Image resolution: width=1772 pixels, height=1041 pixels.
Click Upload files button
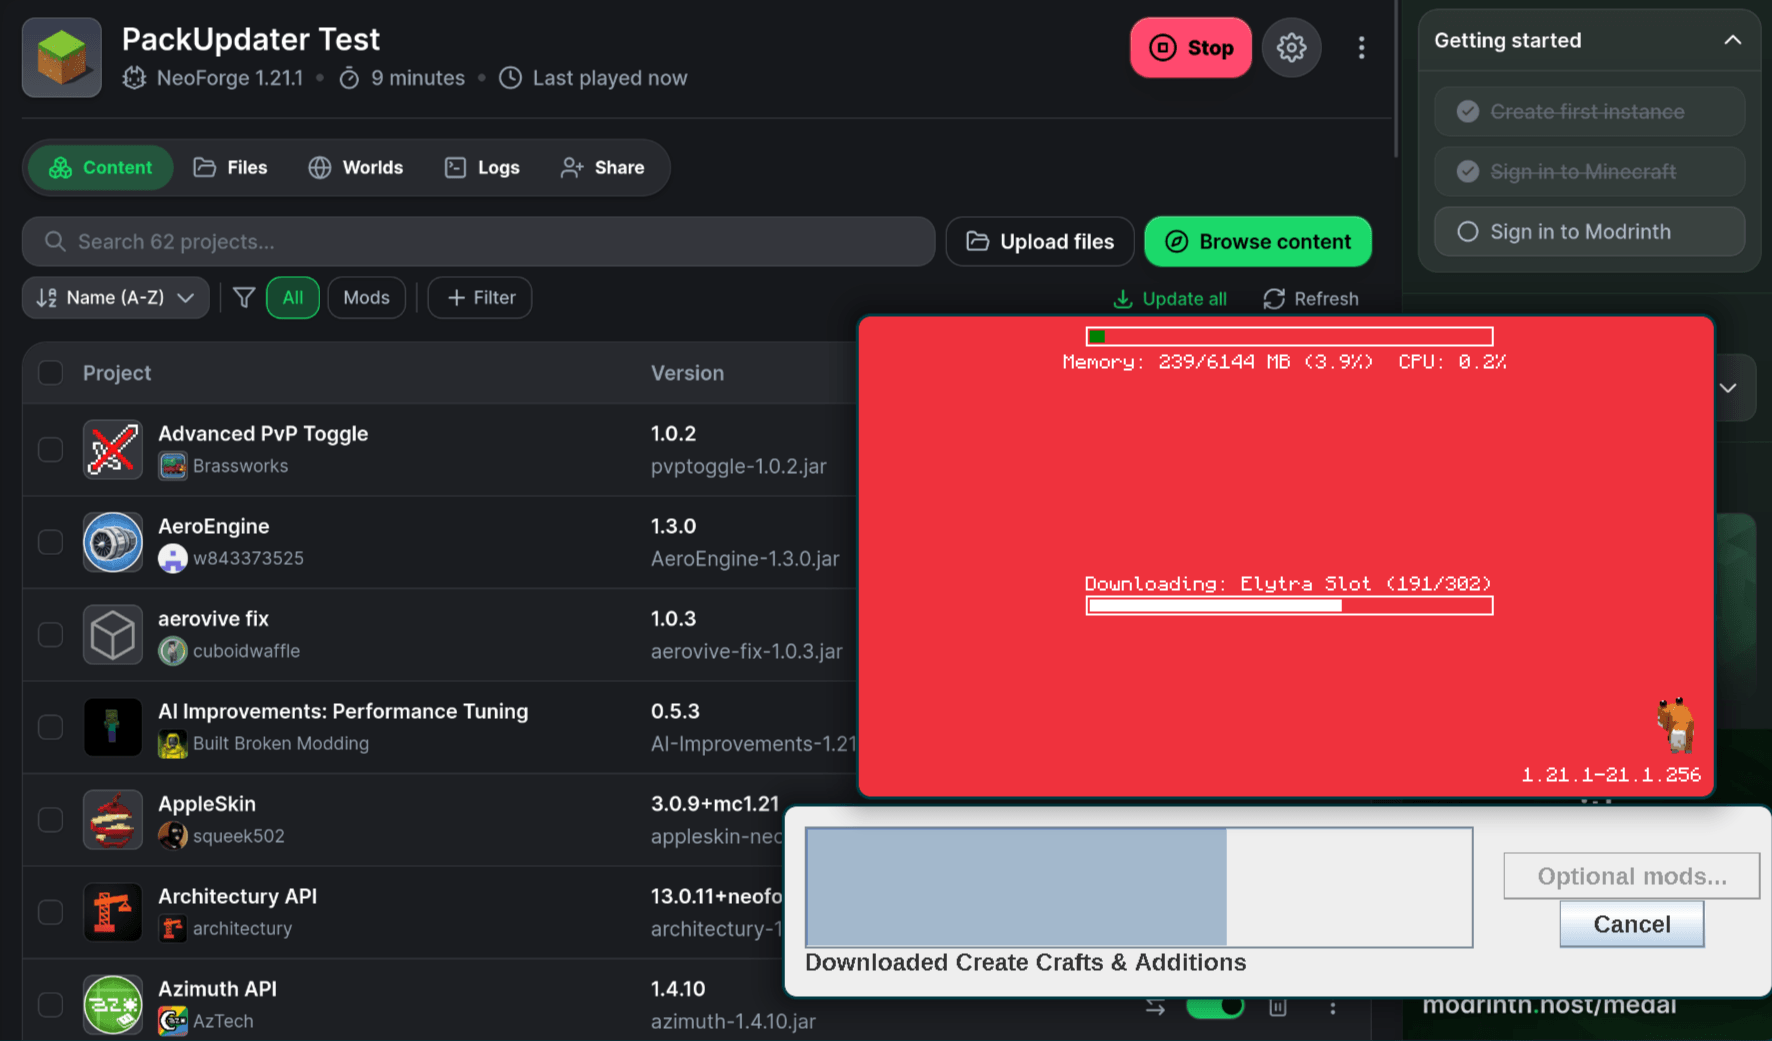(x=1040, y=242)
